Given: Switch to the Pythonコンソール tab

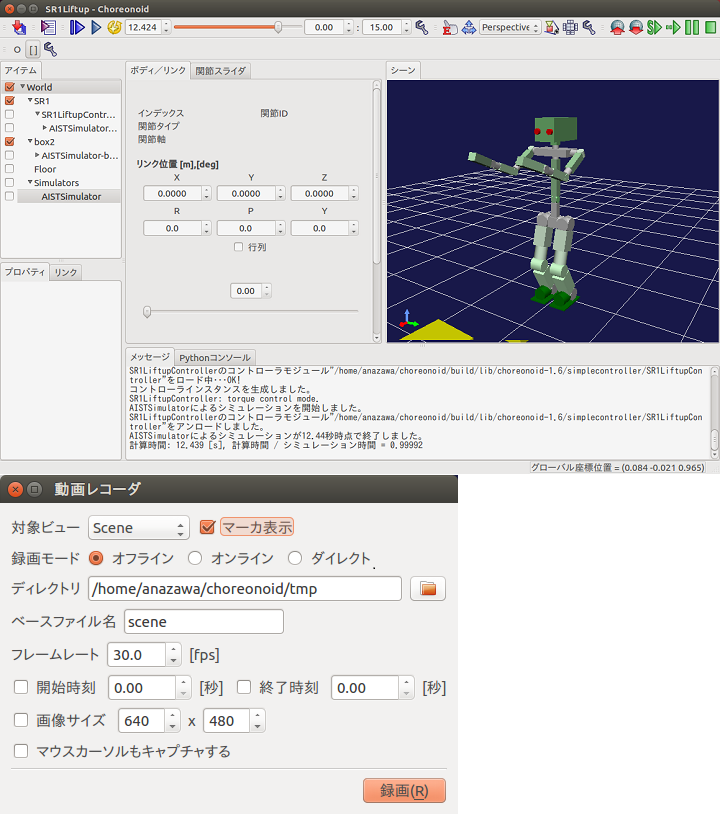Looking at the screenshot, I should point(215,357).
